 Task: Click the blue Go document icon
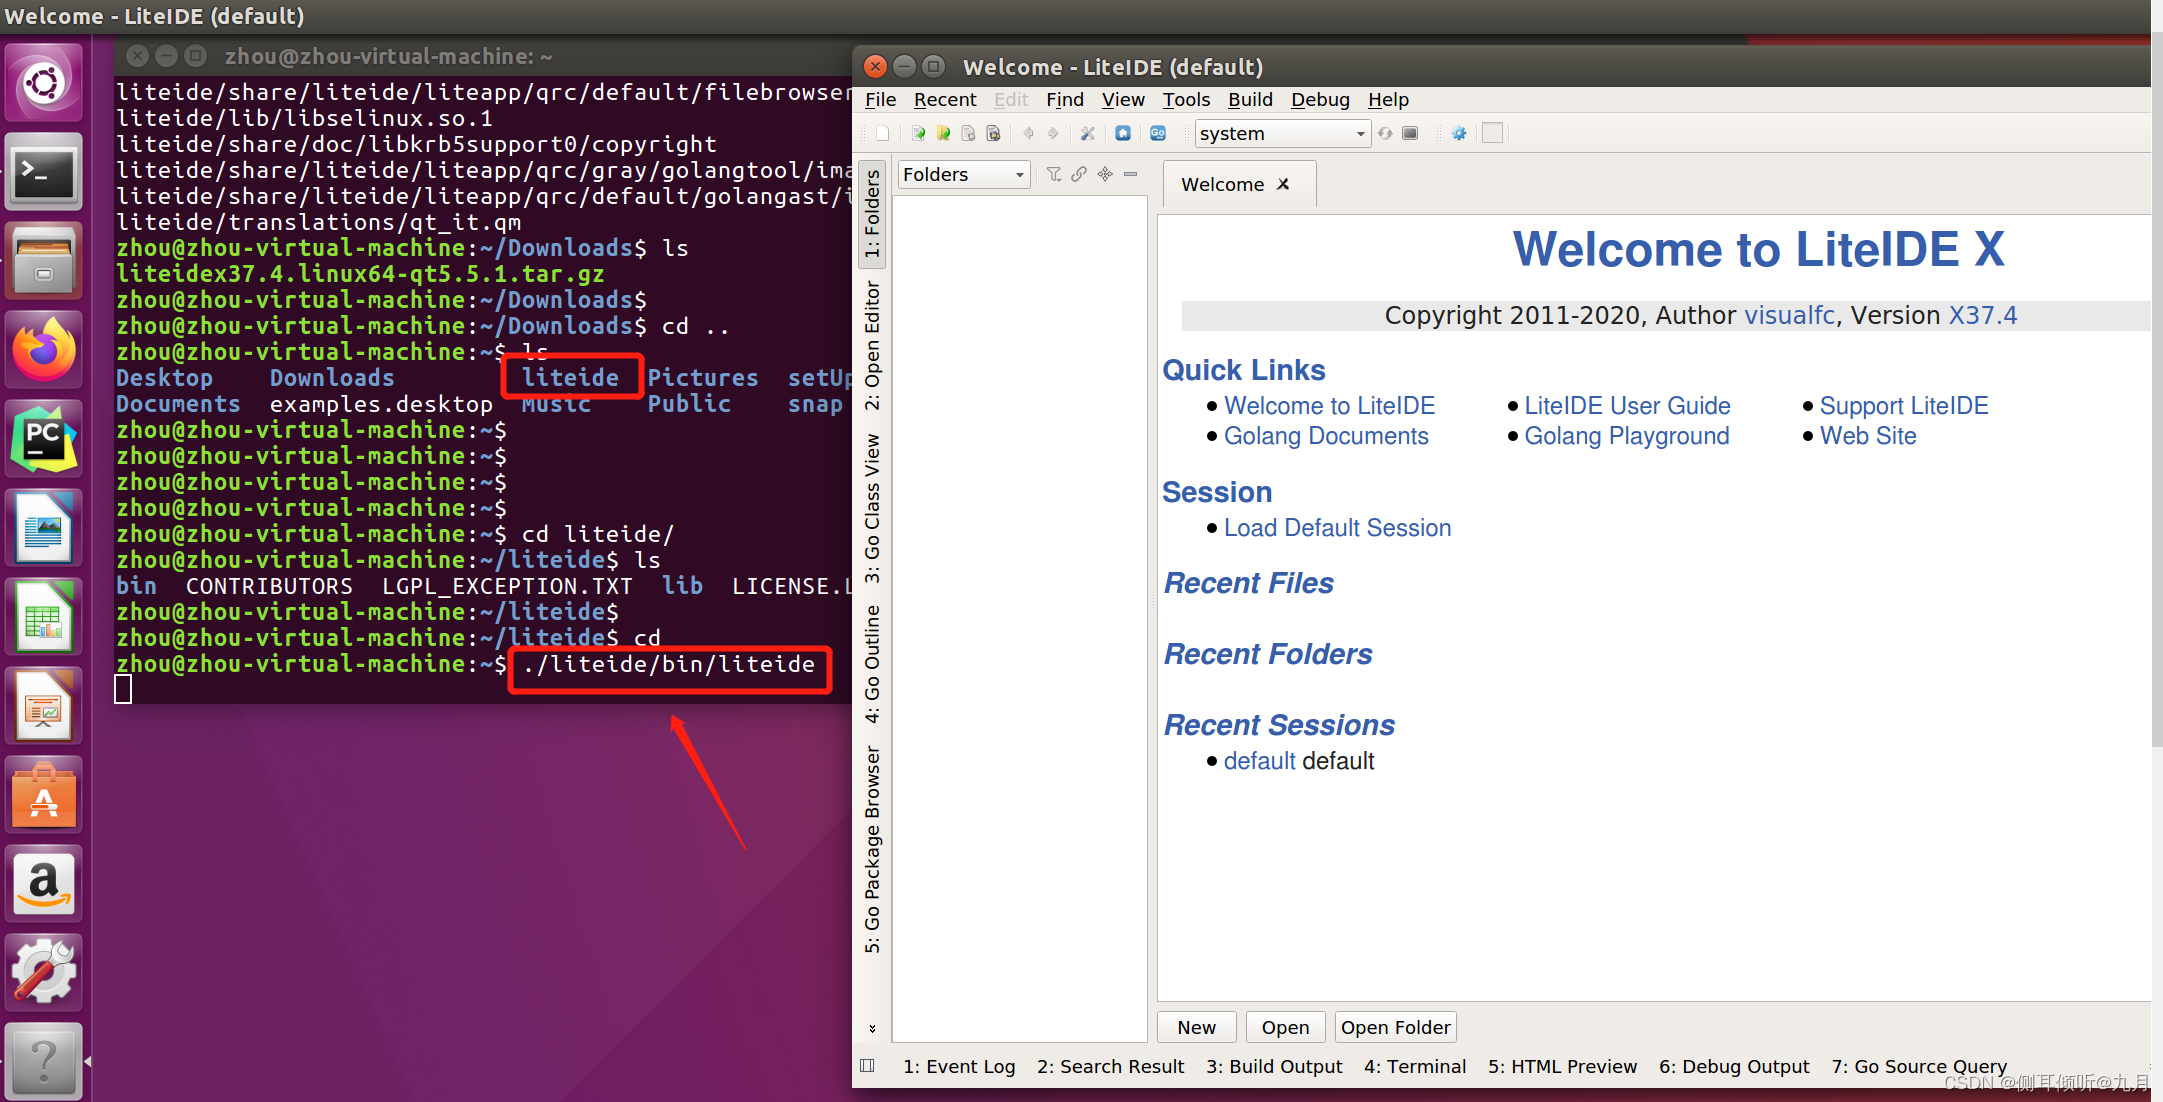[1158, 133]
